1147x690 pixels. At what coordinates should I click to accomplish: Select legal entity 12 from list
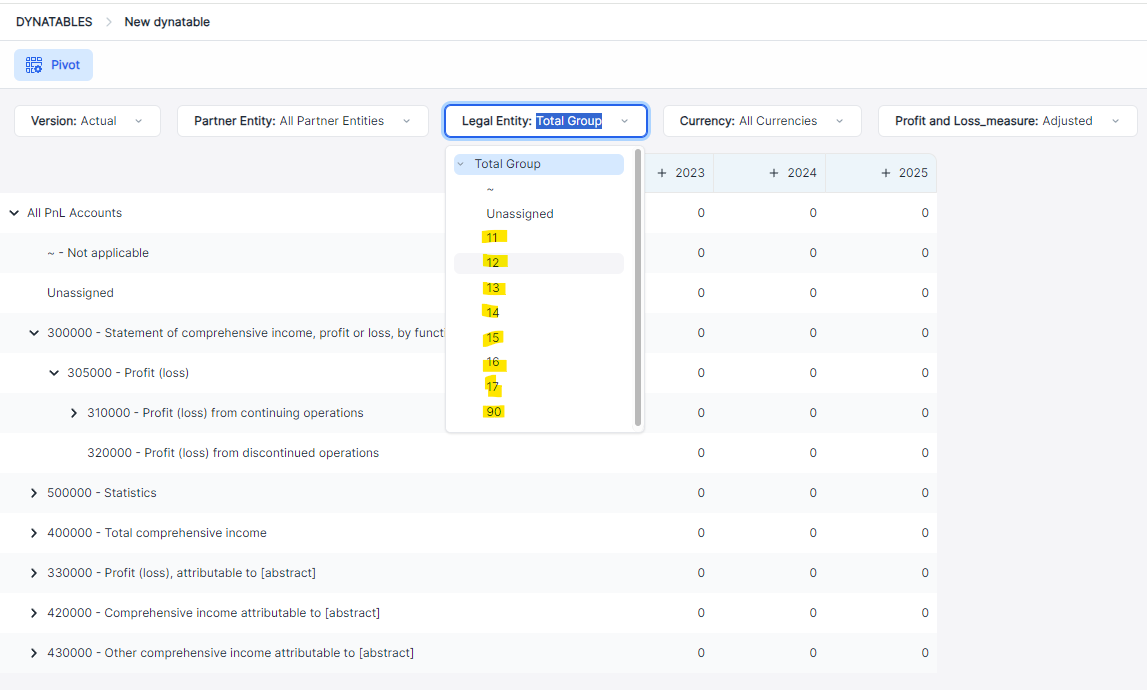493,263
